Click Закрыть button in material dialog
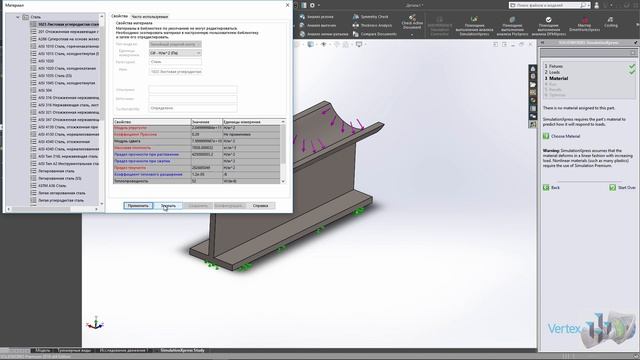 coord(168,206)
